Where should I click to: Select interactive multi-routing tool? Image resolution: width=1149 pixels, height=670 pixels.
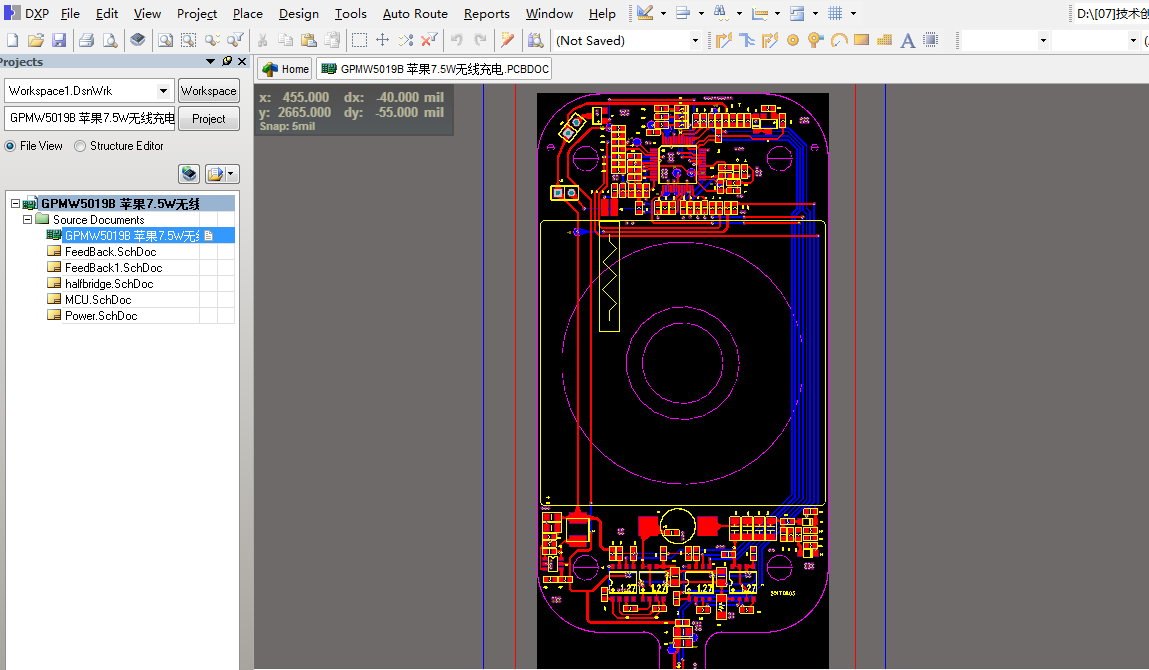tap(747, 40)
